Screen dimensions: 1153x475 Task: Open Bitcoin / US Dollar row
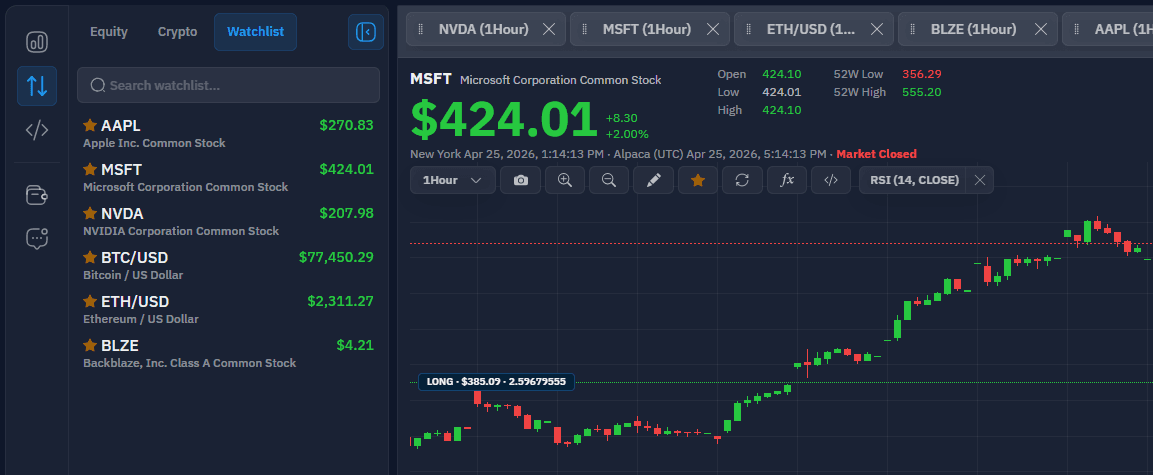(x=229, y=265)
